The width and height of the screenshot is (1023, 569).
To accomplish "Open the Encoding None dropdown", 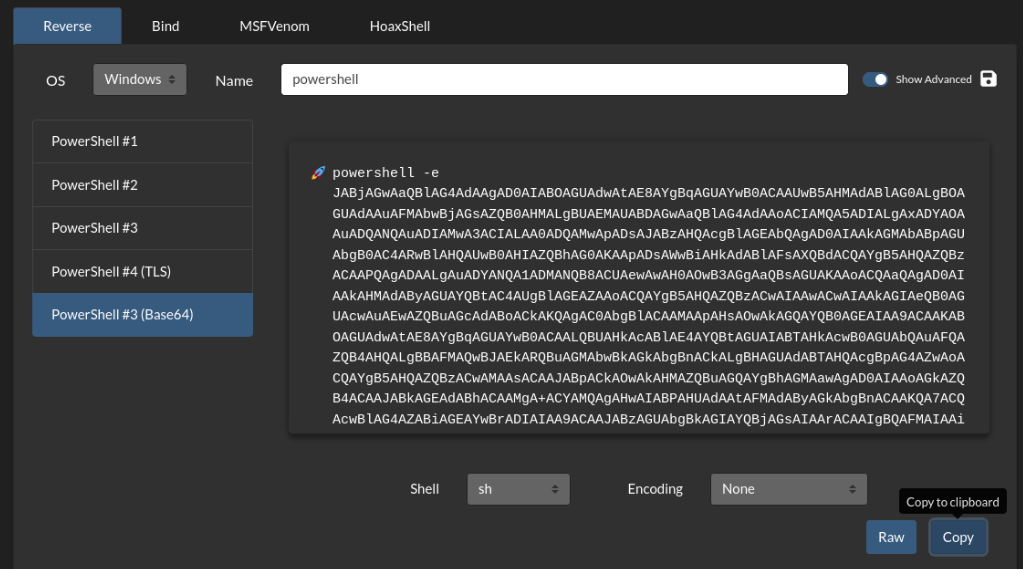I will tap(789, 489).
